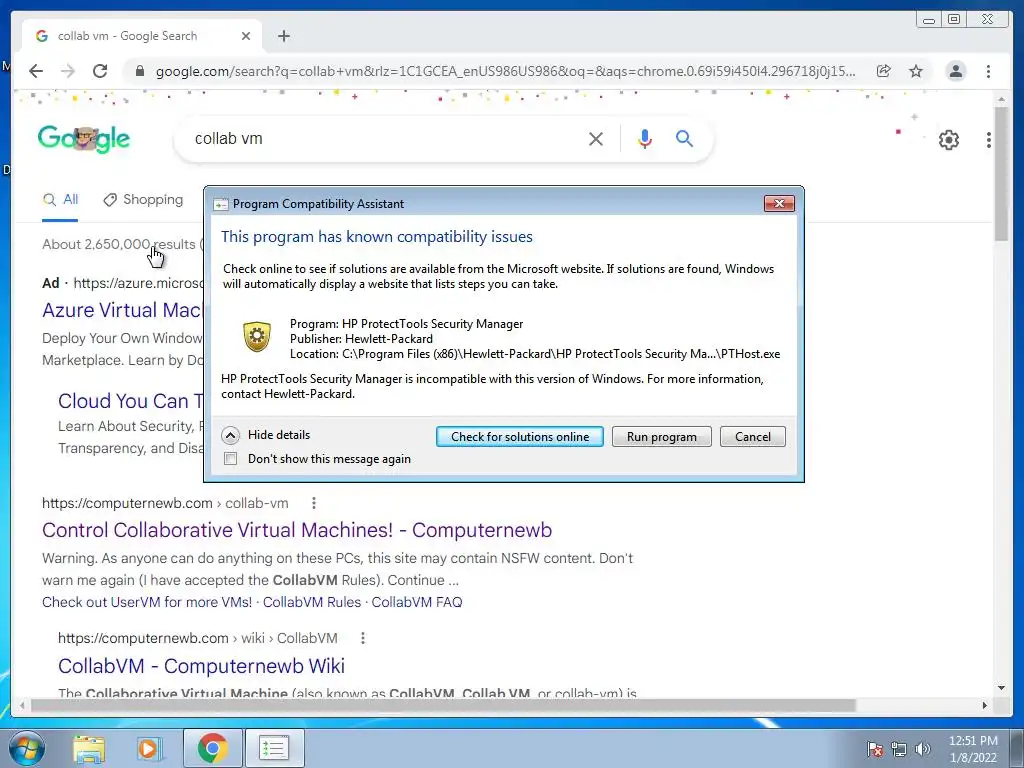The height and width of the screenshot is (768, 1024).
Task: Open the CollabVM Rules sitelink
Action: 312,602
